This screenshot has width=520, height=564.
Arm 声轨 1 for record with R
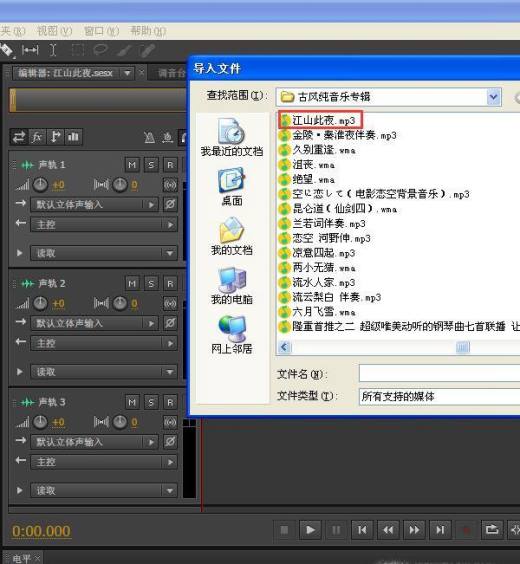click(x=170, y=165)
